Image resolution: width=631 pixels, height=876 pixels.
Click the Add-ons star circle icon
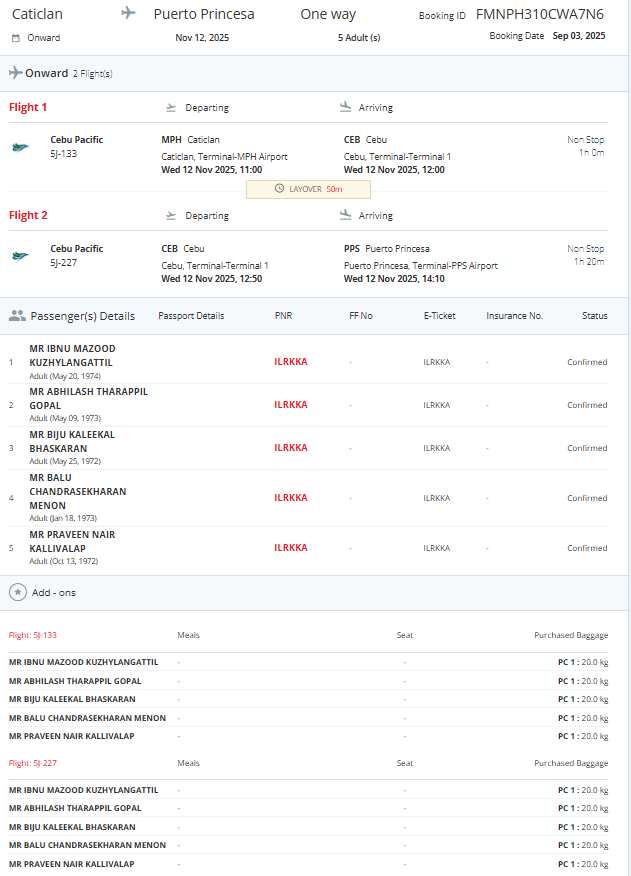click(x=18, y=592)
